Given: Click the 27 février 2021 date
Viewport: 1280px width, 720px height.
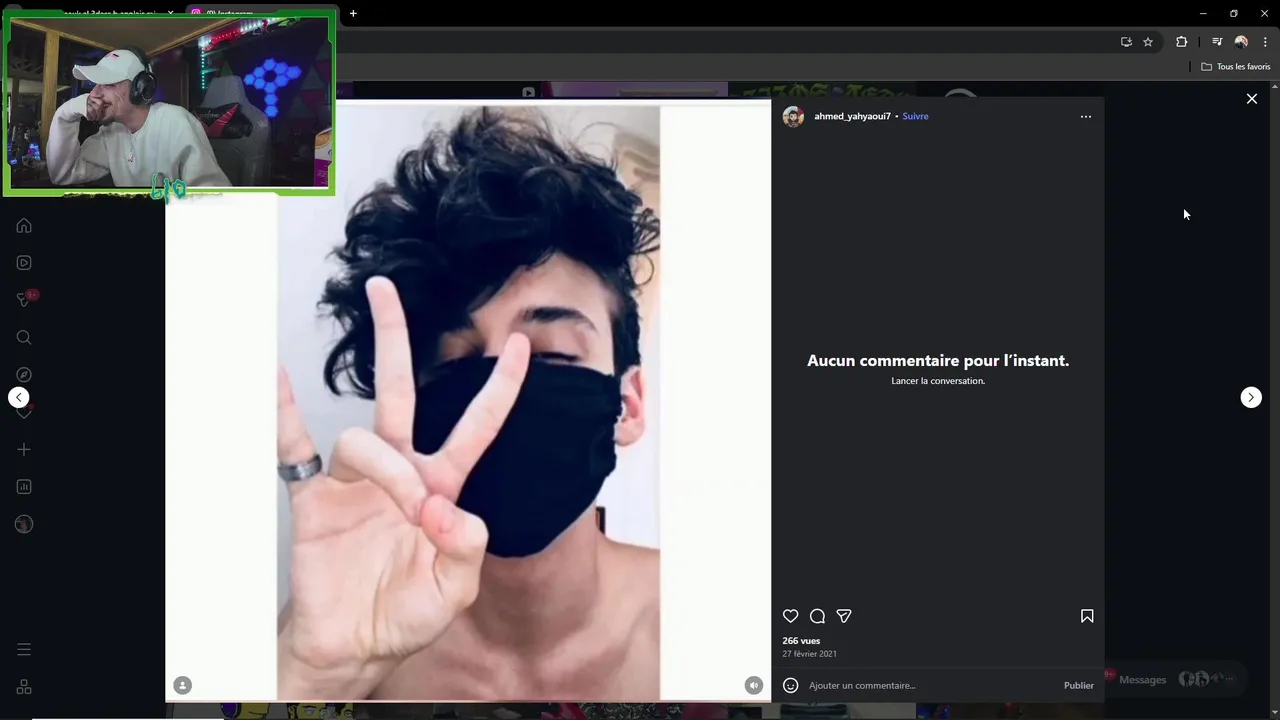Looking at the screenshot, I should 809,654.
